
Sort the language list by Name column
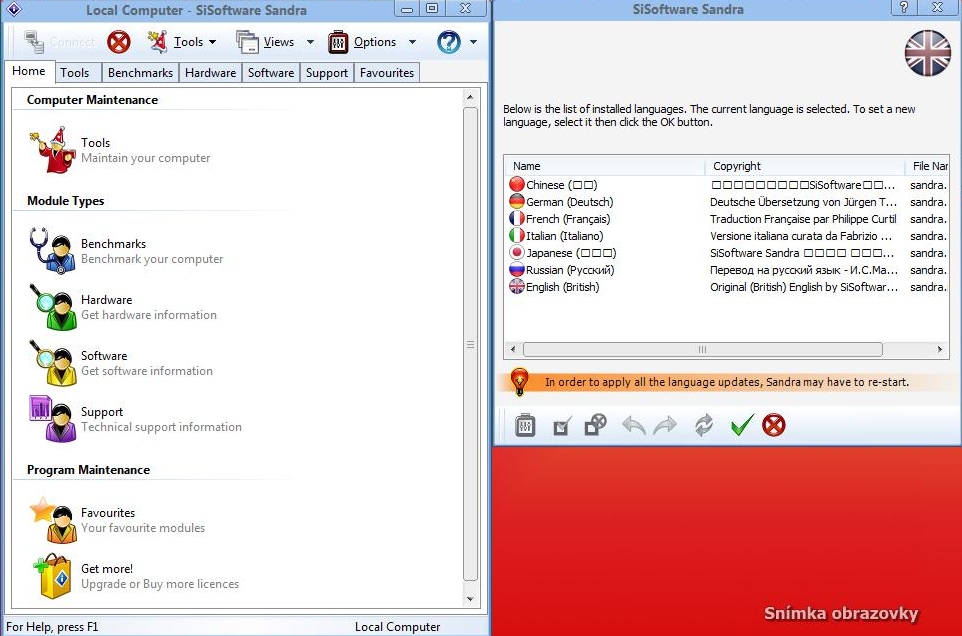coord(605,166)
